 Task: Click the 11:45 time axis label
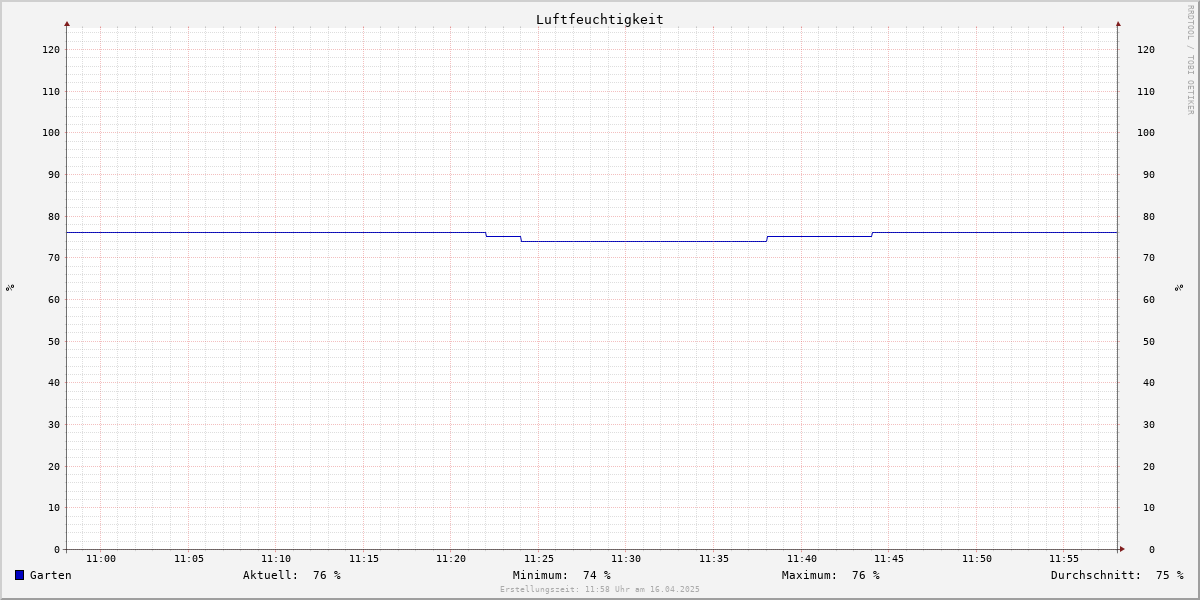[x=889, y=559]
